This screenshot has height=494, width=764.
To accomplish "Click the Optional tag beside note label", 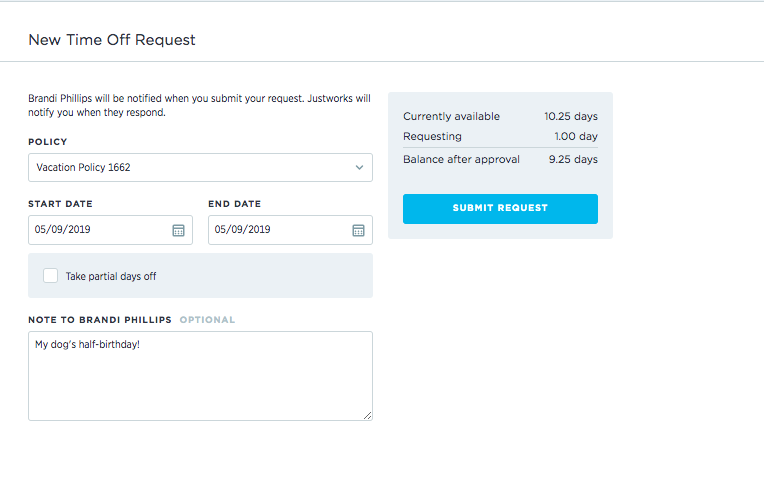I will tap(207, 320).
